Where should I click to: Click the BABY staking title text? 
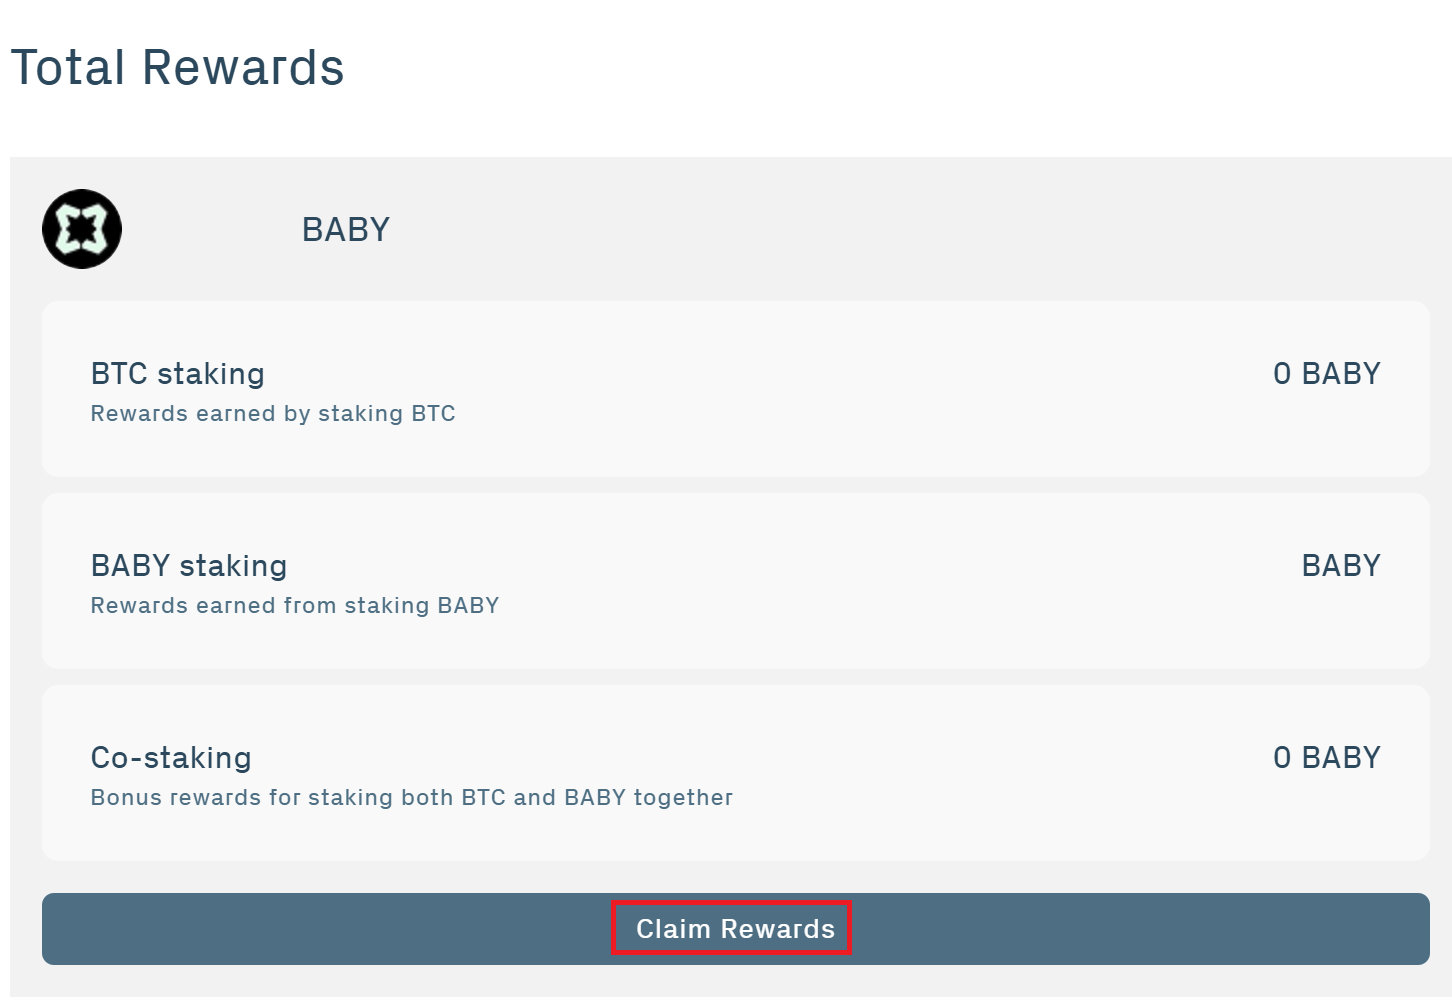coord(189,565)
